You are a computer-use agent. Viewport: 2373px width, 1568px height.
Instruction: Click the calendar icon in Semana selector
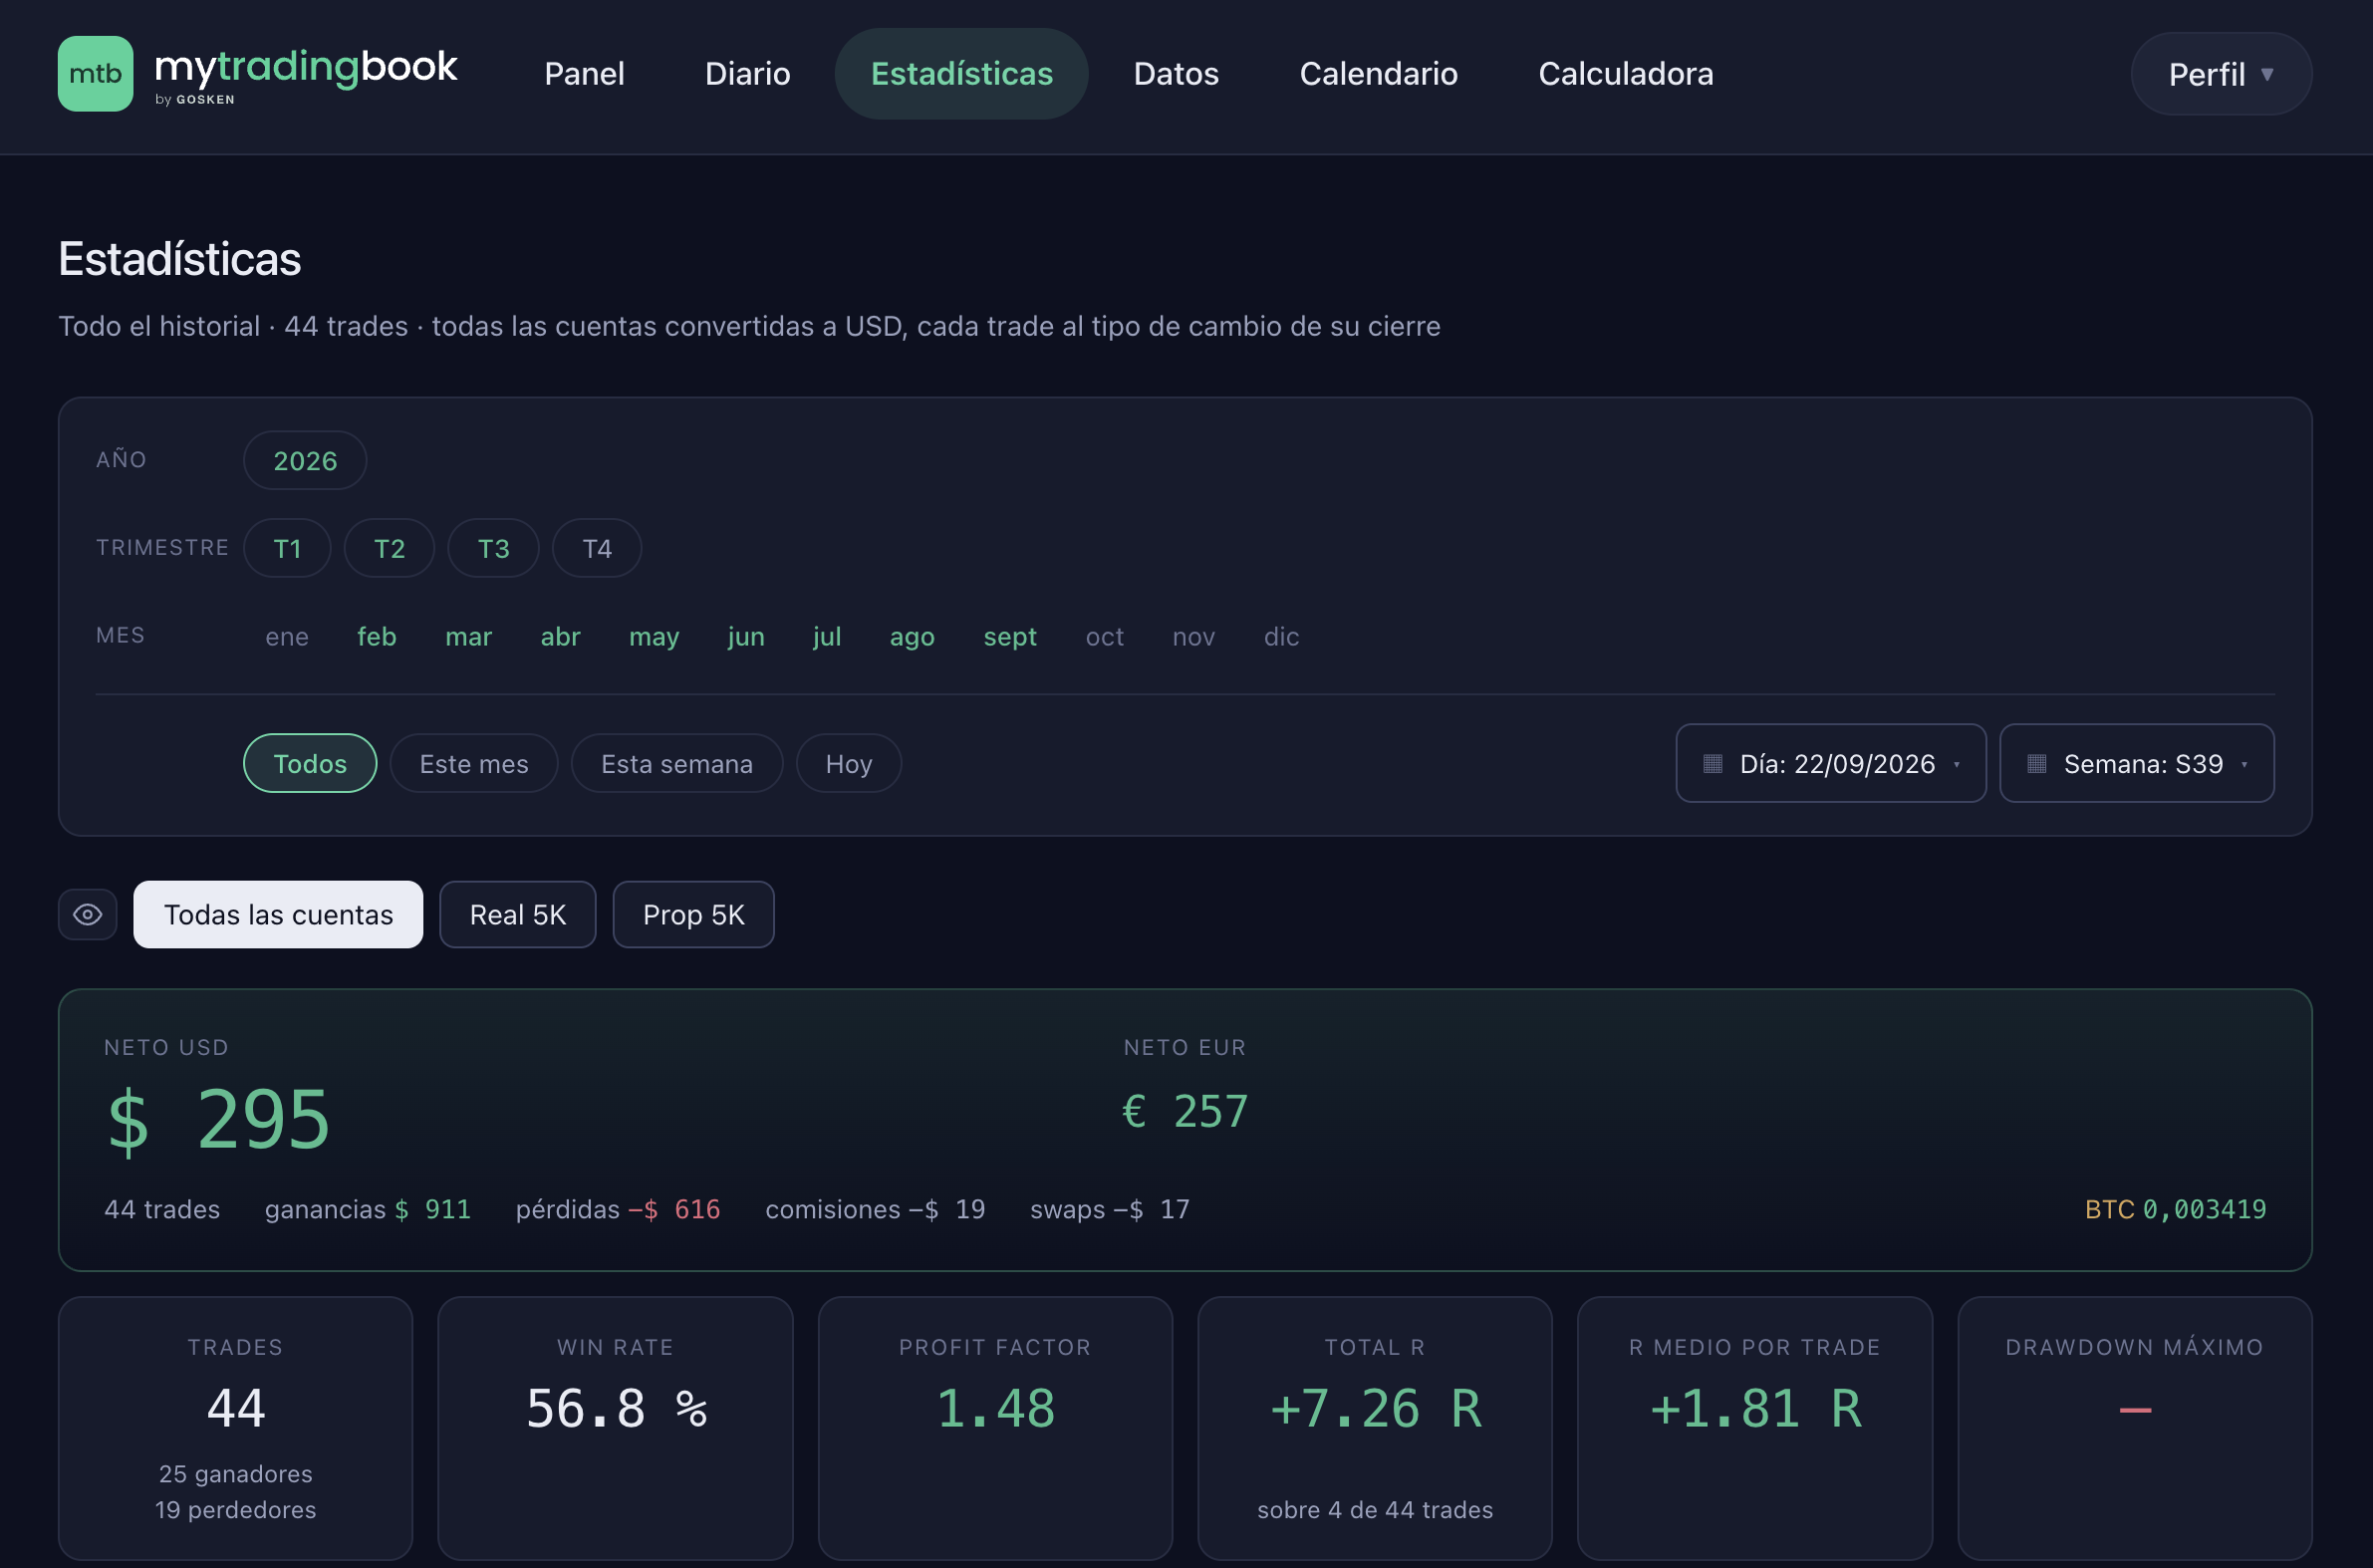[x=2037, y=764]
